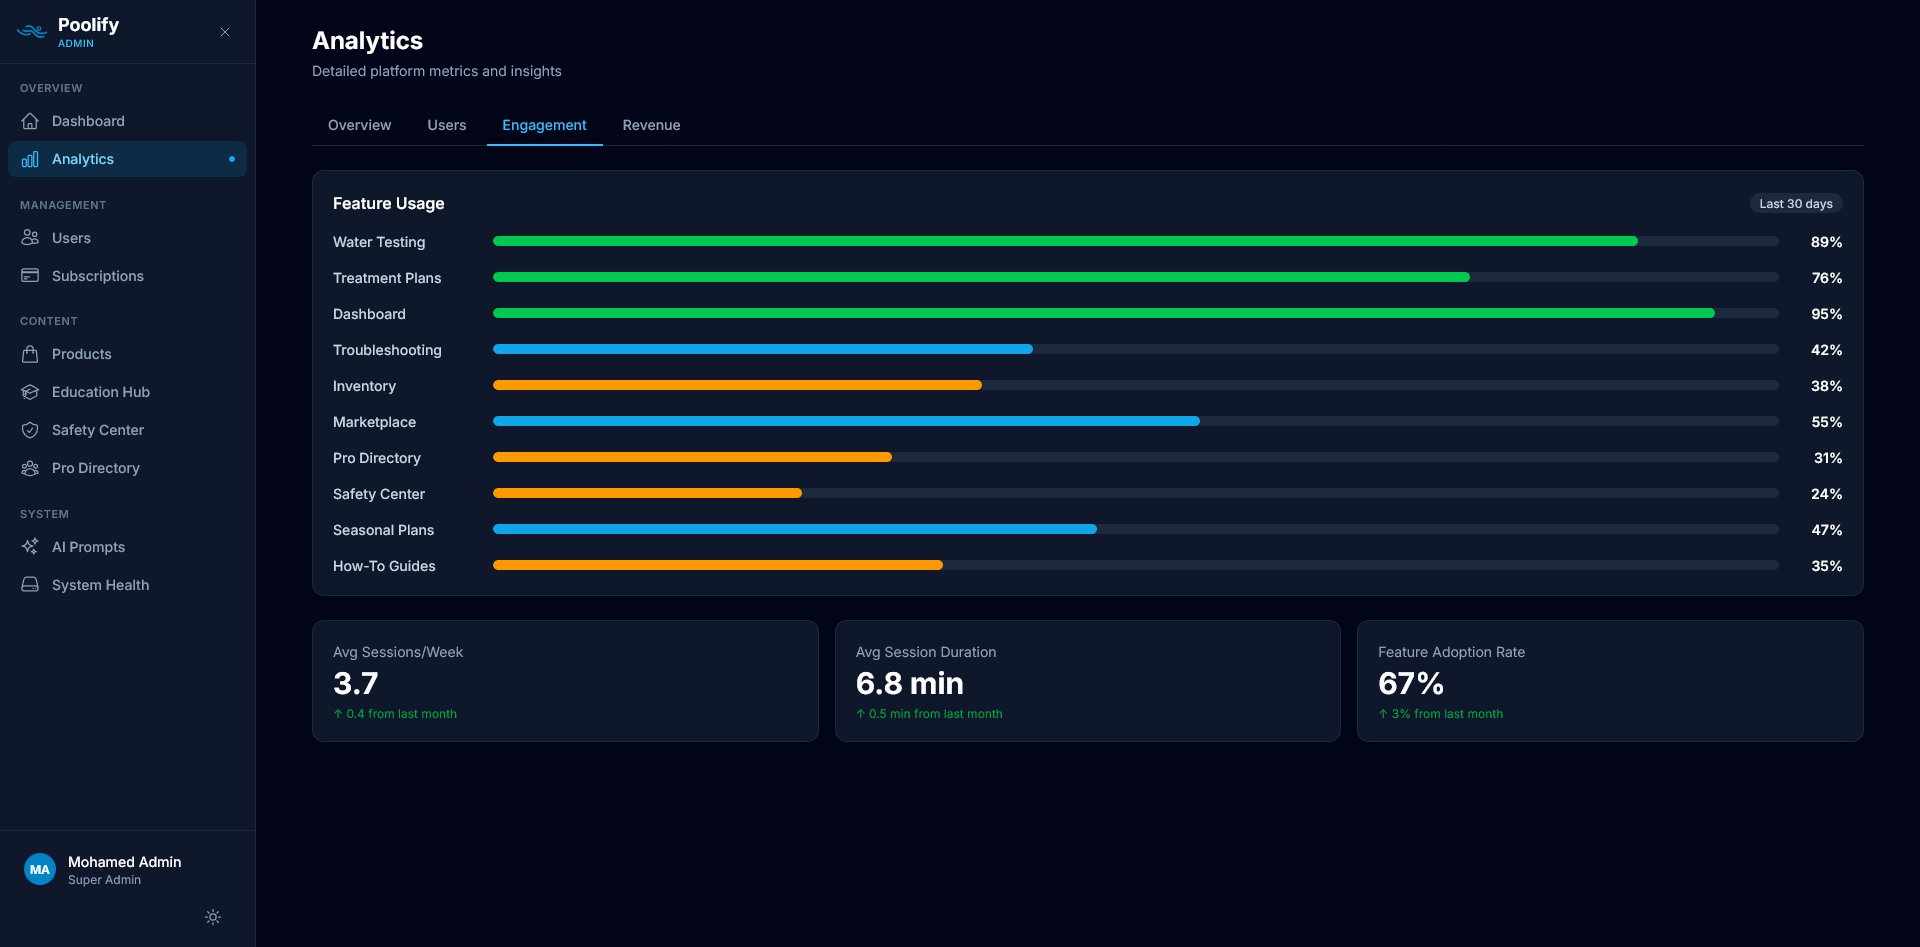Open Users via the people icon
The height and width of the screenshot is (947, 1920).
(31, 237)
